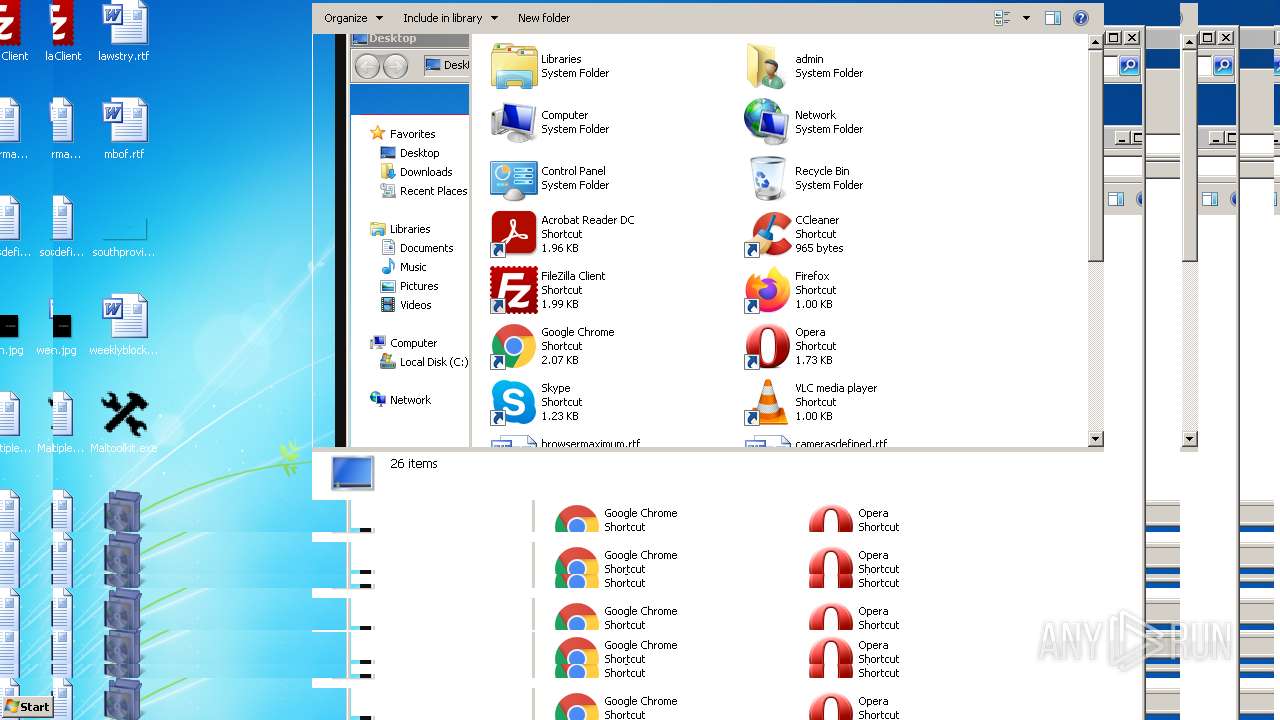Viewport: 1280px width, 720px height.
Task: Click the Windows Start button
Action: 27,707
